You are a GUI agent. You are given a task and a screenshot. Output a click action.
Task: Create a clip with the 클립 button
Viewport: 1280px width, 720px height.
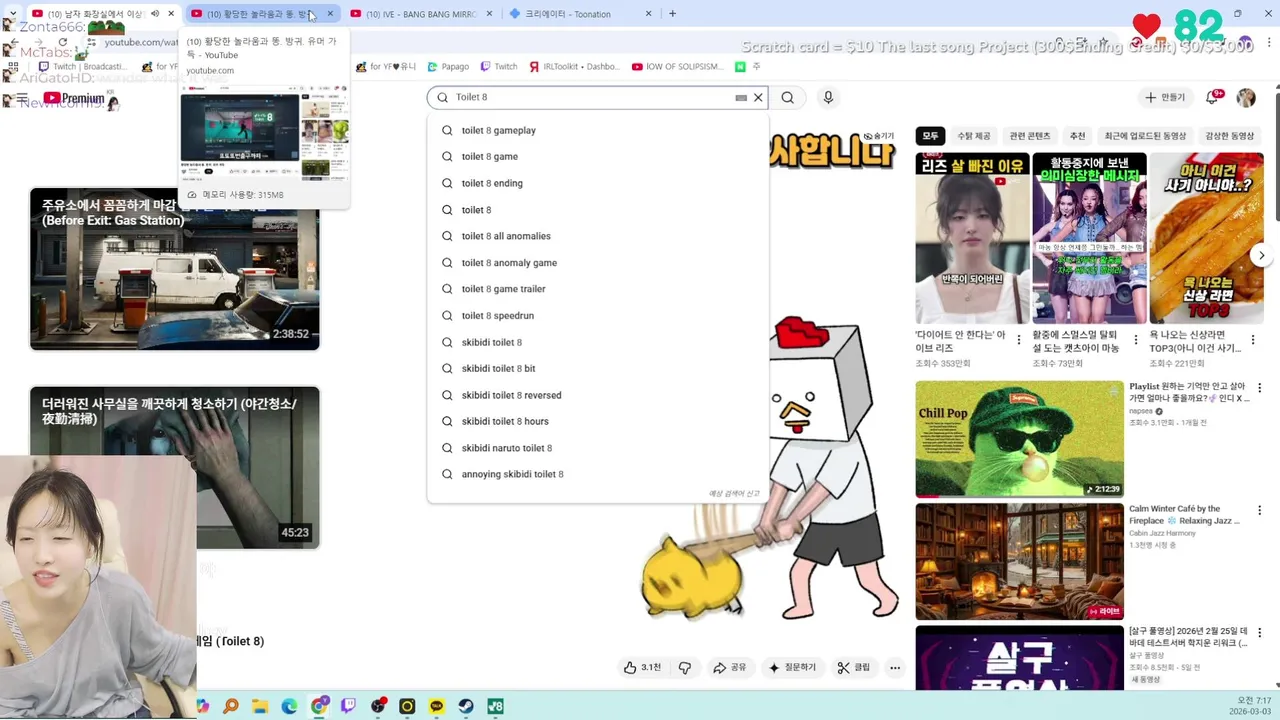pyautogui.click(x=854, y=667)
